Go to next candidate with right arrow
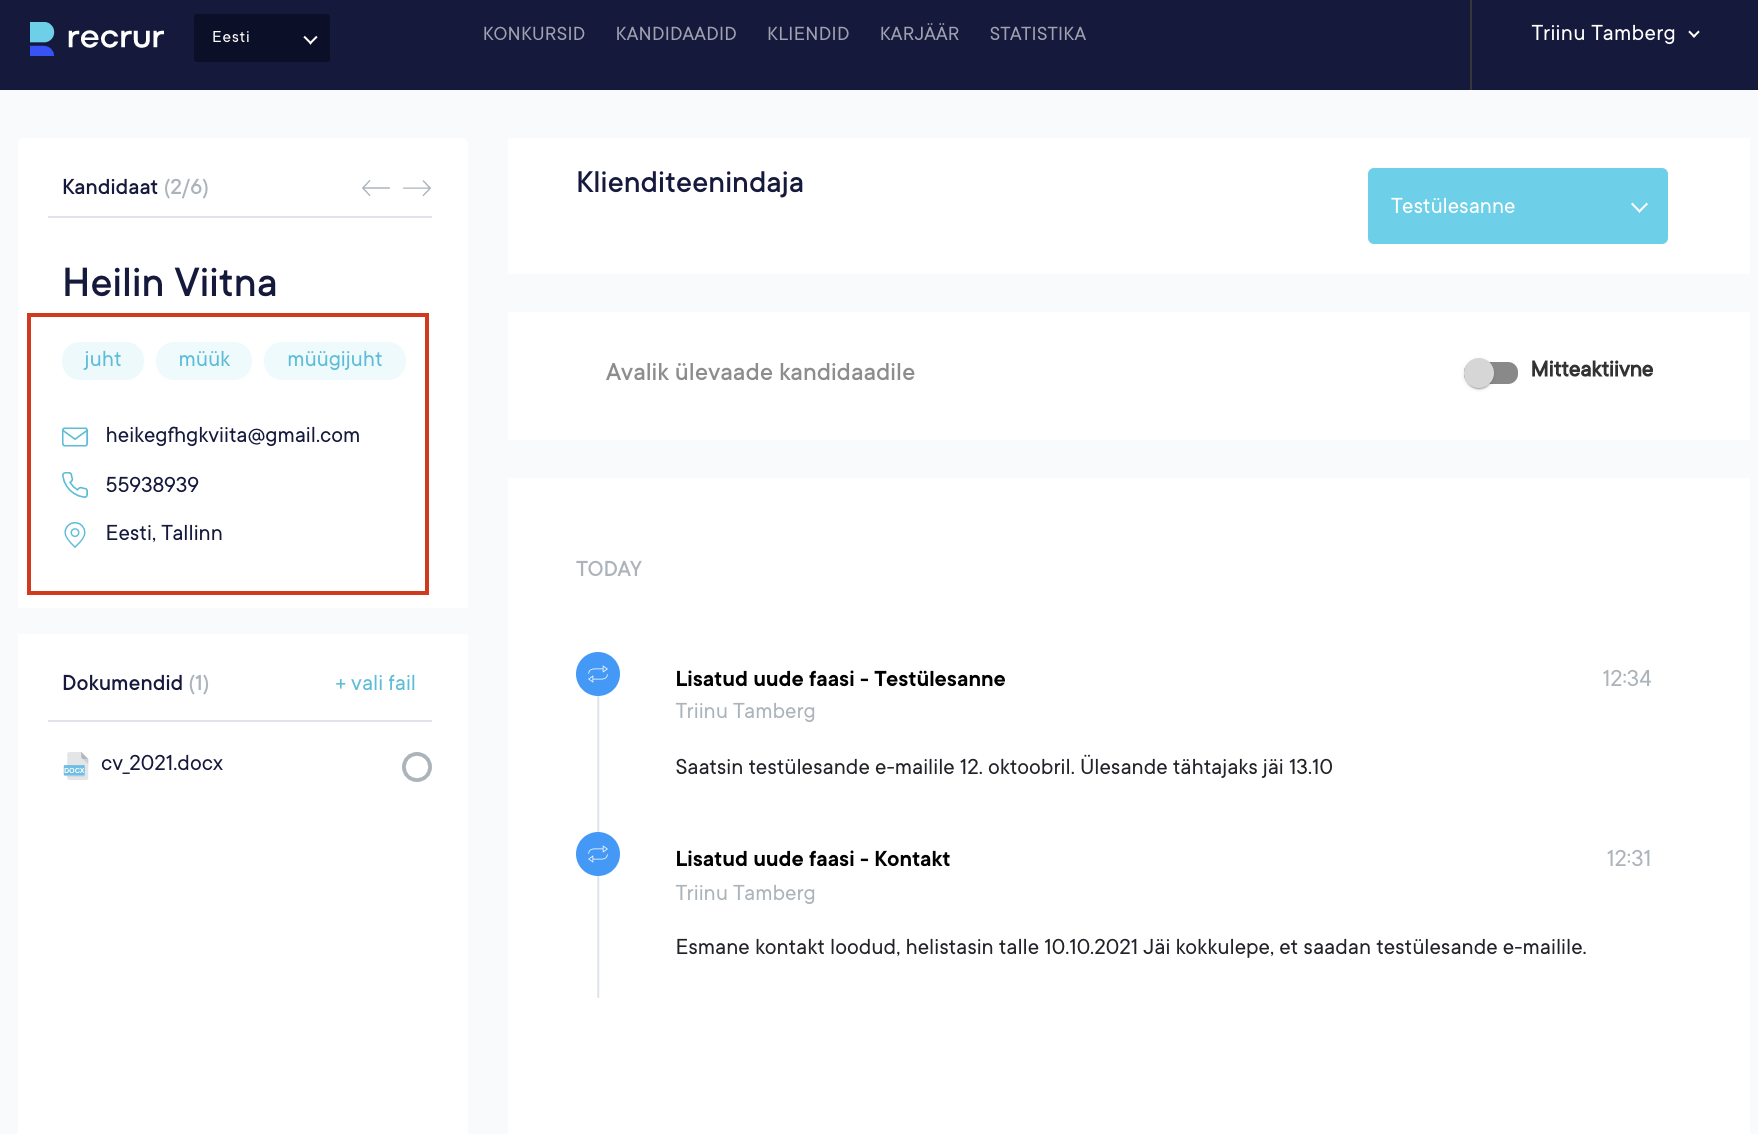Image resolution: width=1758 pixels, height=1134 pixels. point(417,188)
